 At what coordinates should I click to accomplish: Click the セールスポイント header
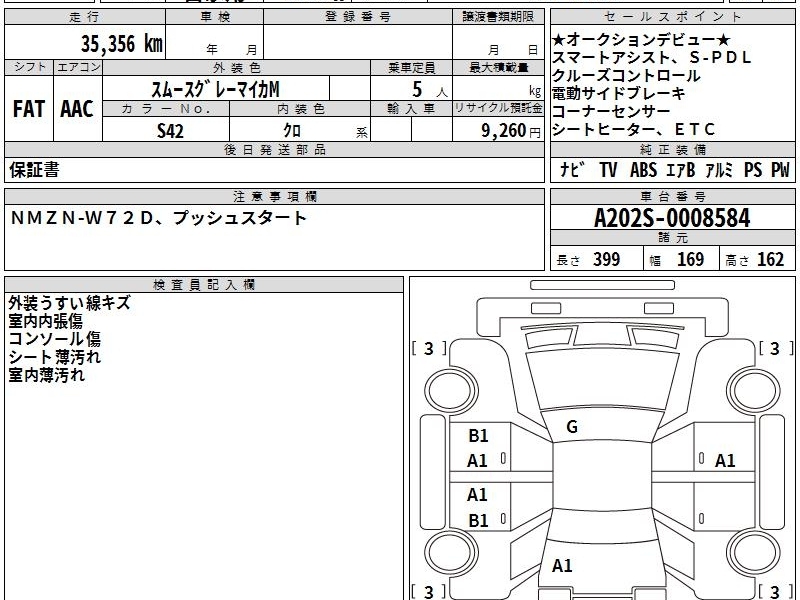[x=672, y=17]
